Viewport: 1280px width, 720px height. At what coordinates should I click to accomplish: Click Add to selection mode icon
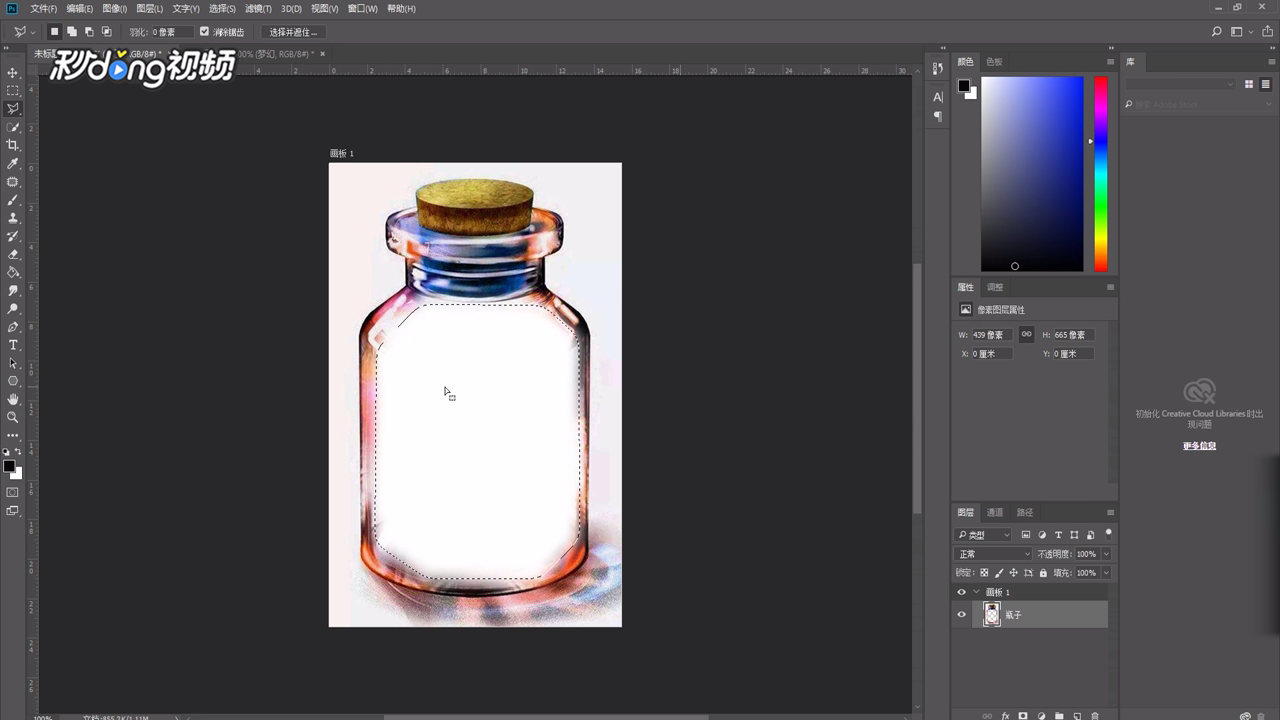click(71, 32)
